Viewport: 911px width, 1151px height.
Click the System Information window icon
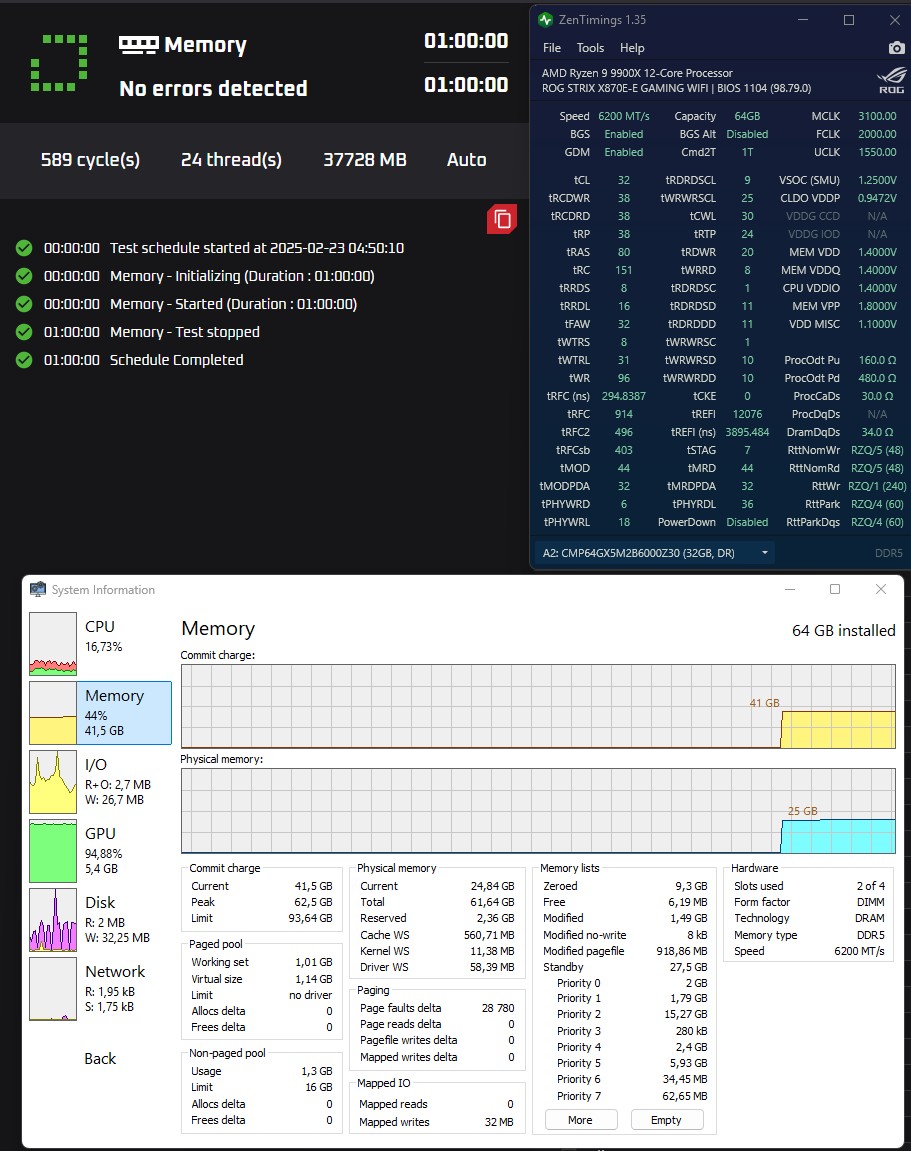click(38, 590)
